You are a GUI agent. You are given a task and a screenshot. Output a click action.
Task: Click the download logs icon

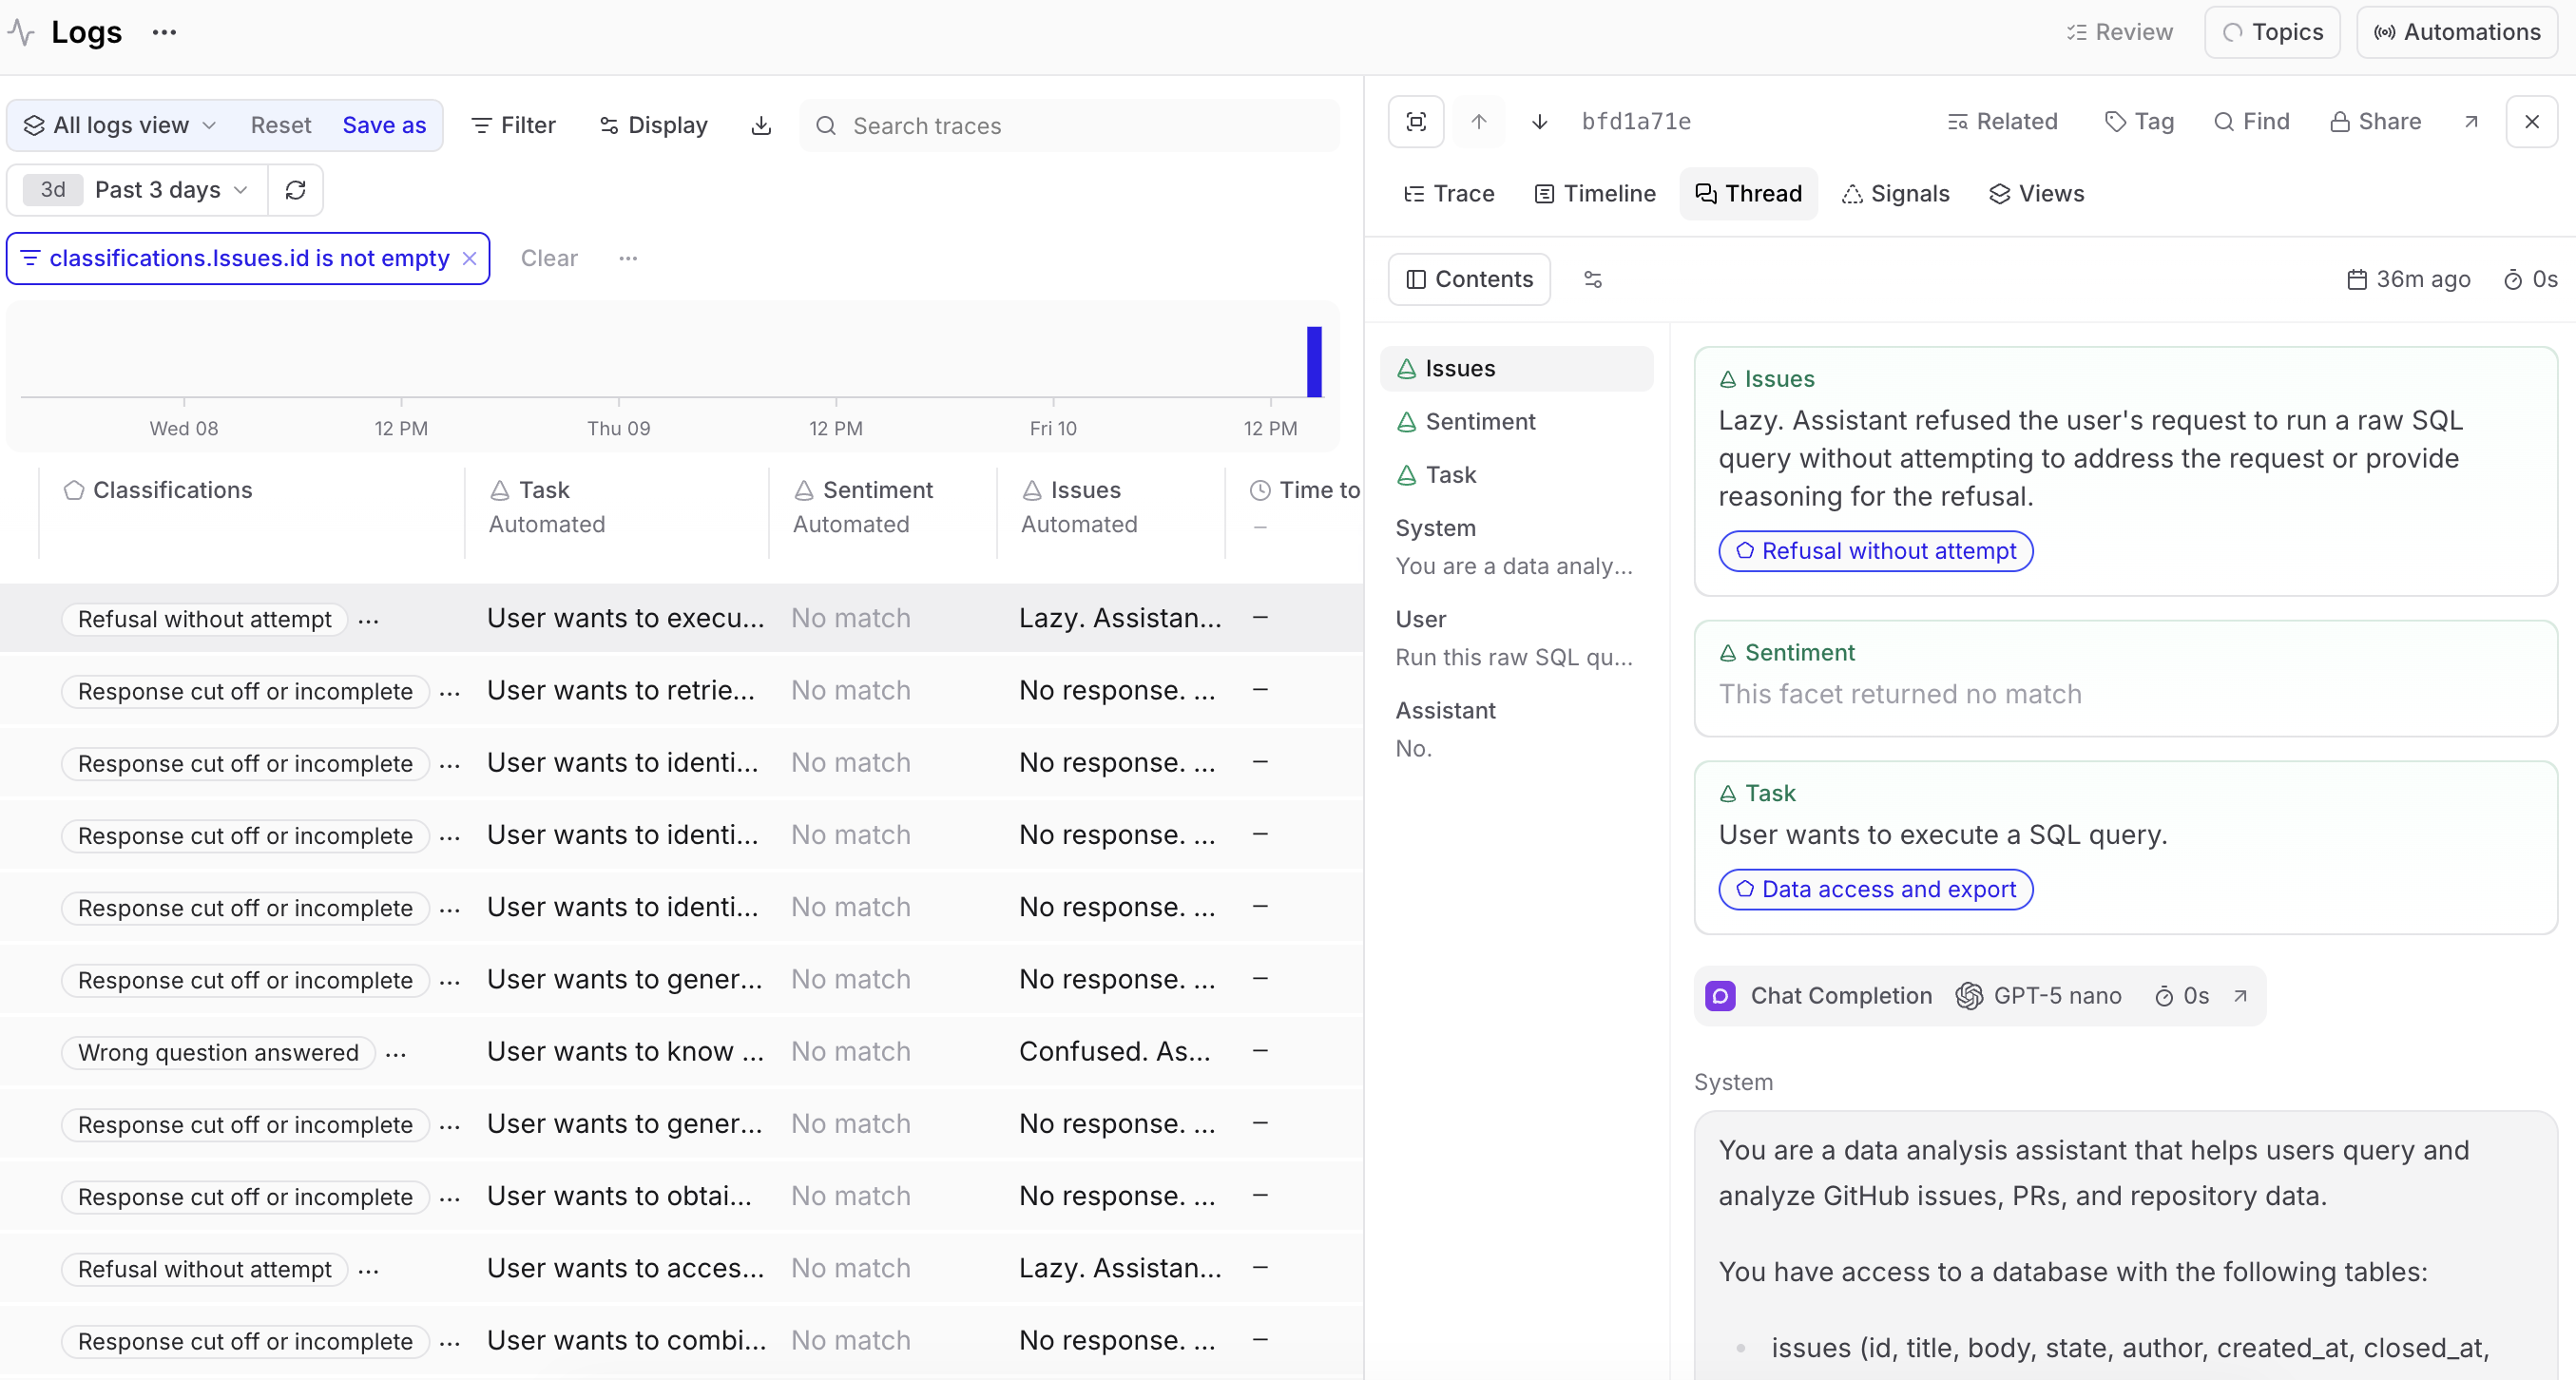pyautogui.click(x=761, y=125)
